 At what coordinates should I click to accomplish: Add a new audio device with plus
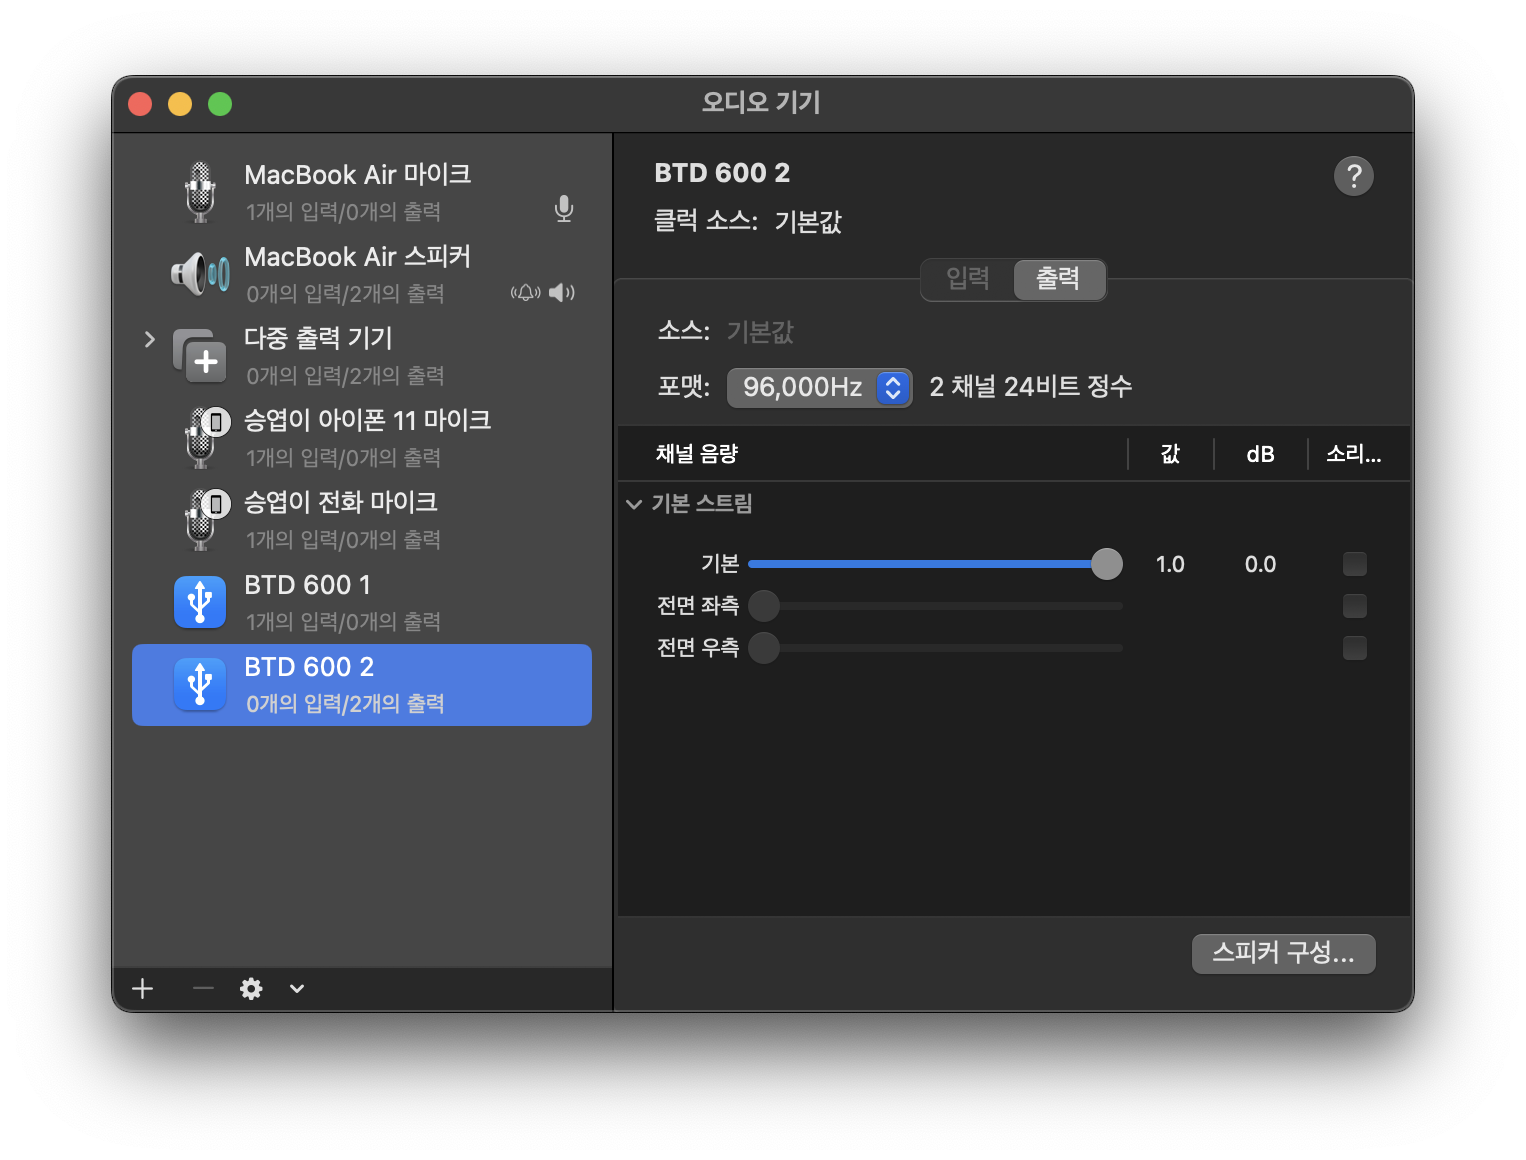[143, 989]
